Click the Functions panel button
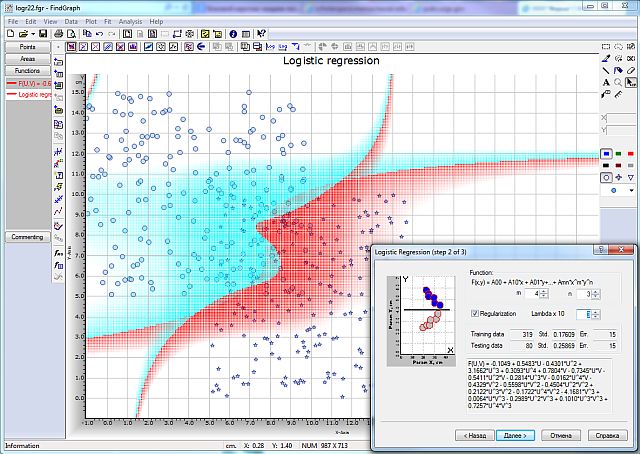 click(x=27, y=71)
